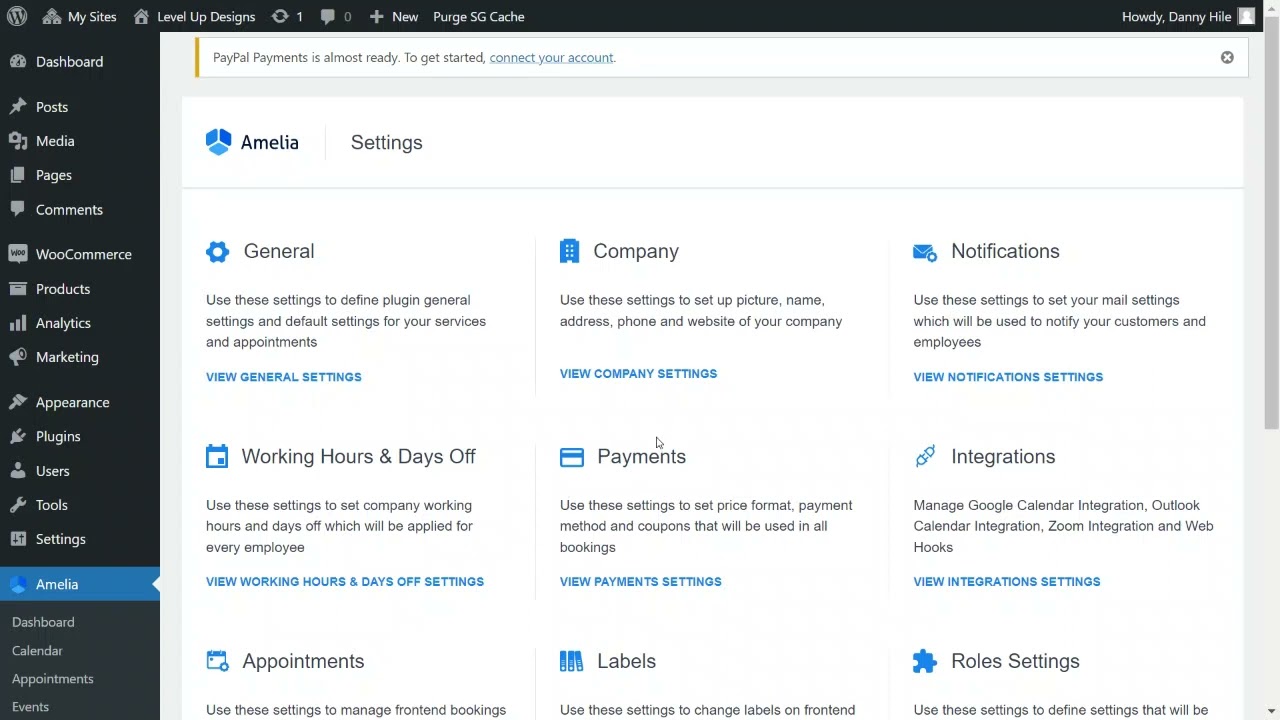The width and height of the screenshot is (1280, 720).
Task: Open the Amelia menu in sidebar
Action: tap(80, 584)
